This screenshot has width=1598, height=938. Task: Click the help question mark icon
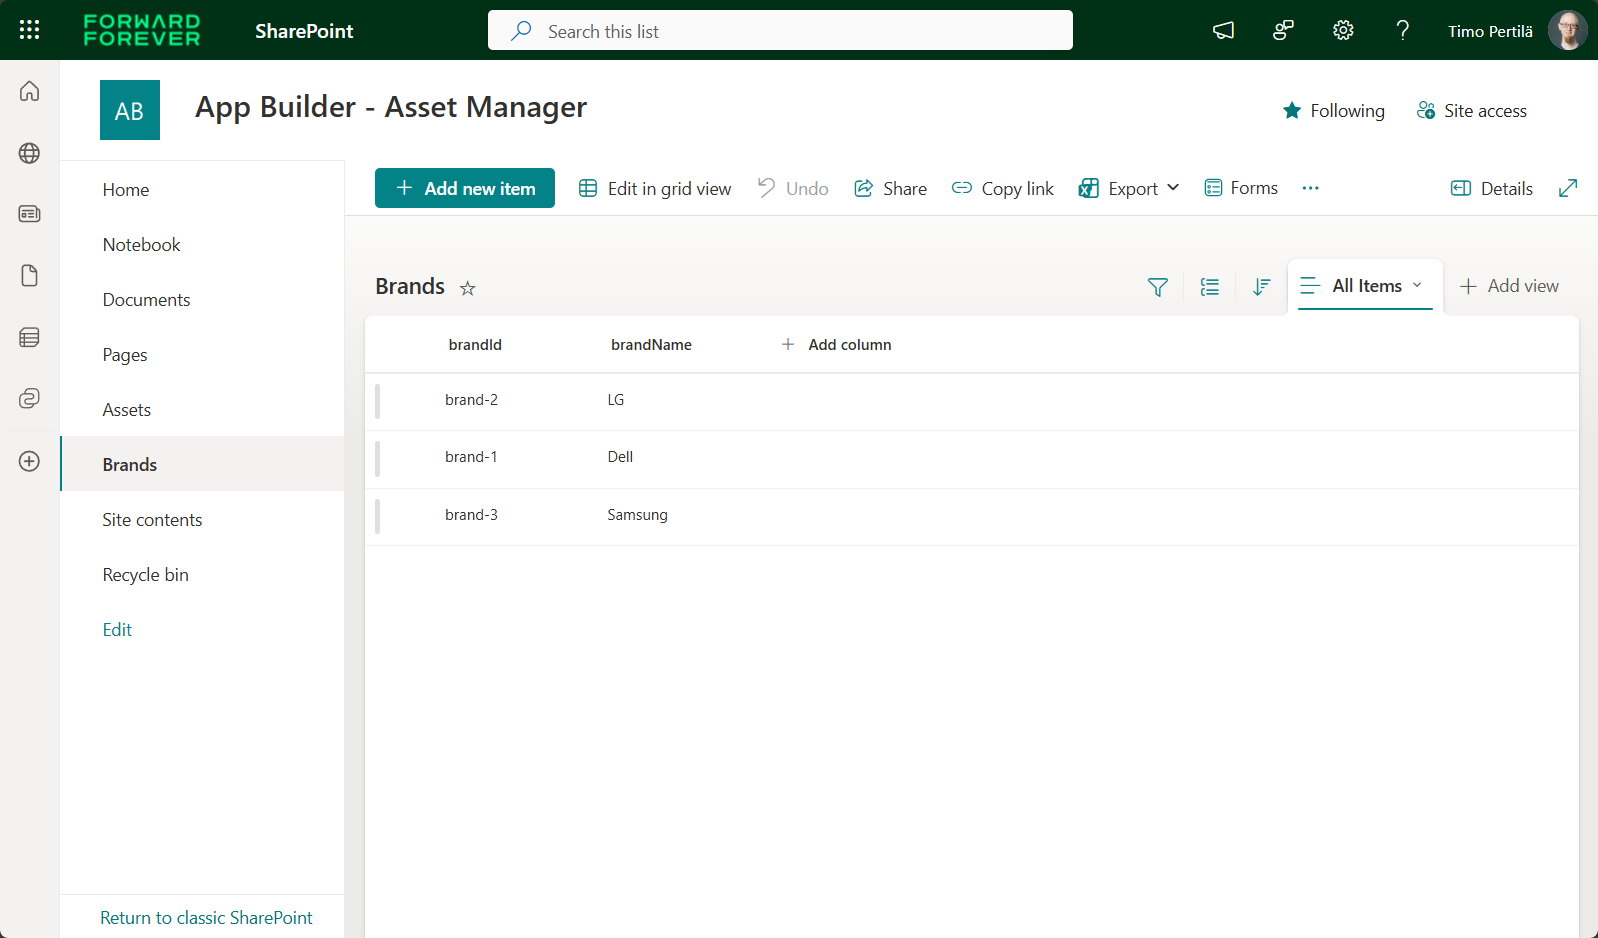(x=1402, y=31)
